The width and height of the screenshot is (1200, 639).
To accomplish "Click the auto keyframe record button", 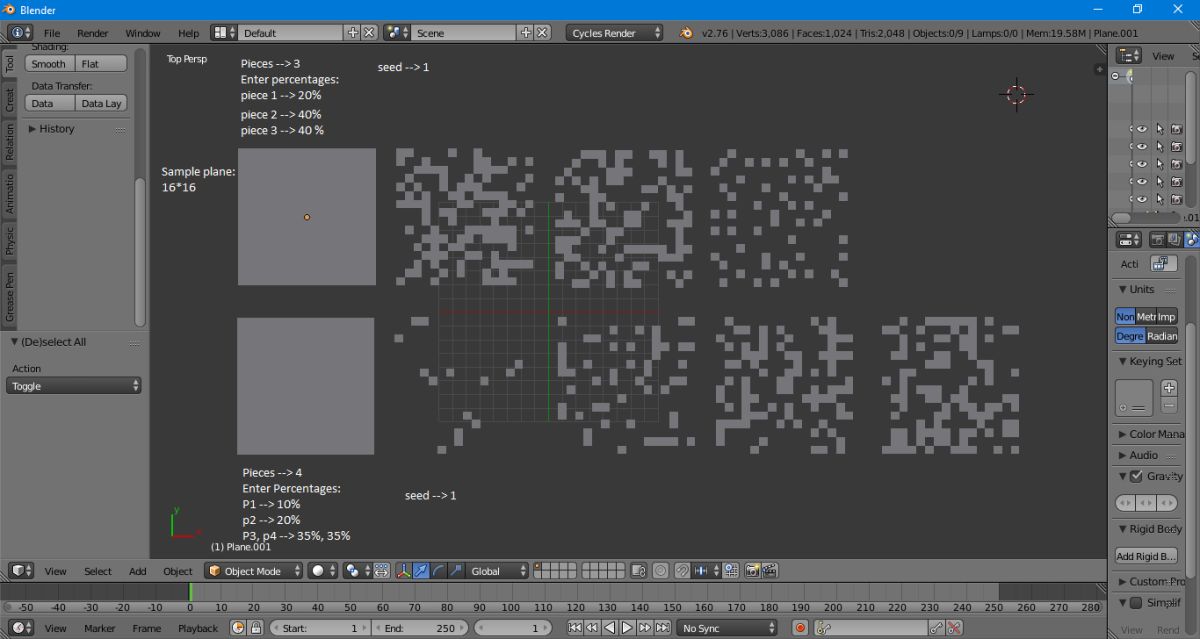I will [x=800, y=628].
